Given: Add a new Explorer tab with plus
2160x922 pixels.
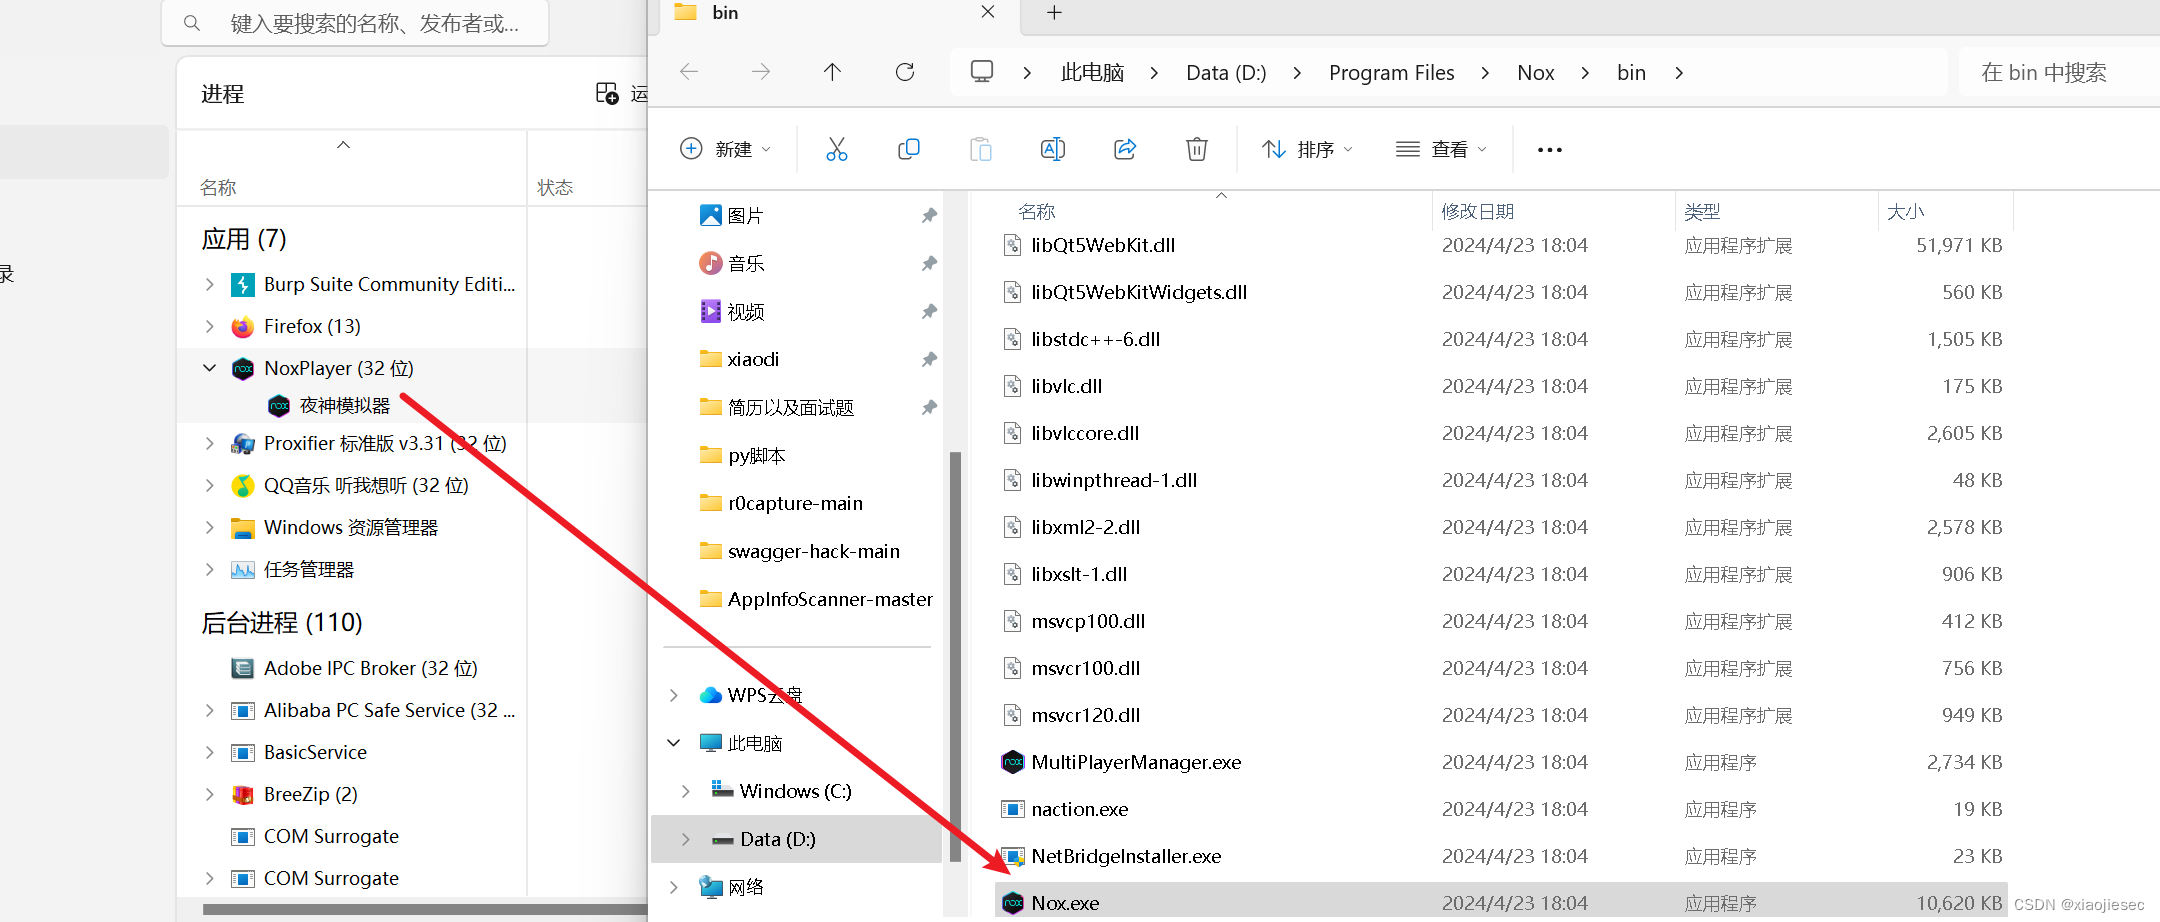Looking at the screenshot, I should tap(1054, 12).
